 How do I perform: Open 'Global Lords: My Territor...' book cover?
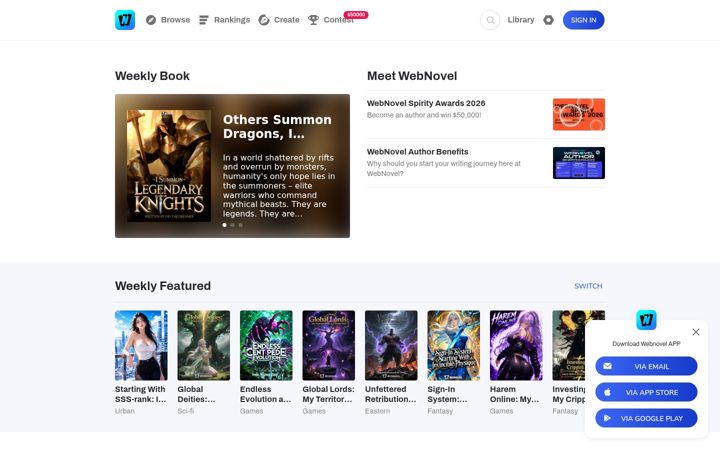coord(329,345)
